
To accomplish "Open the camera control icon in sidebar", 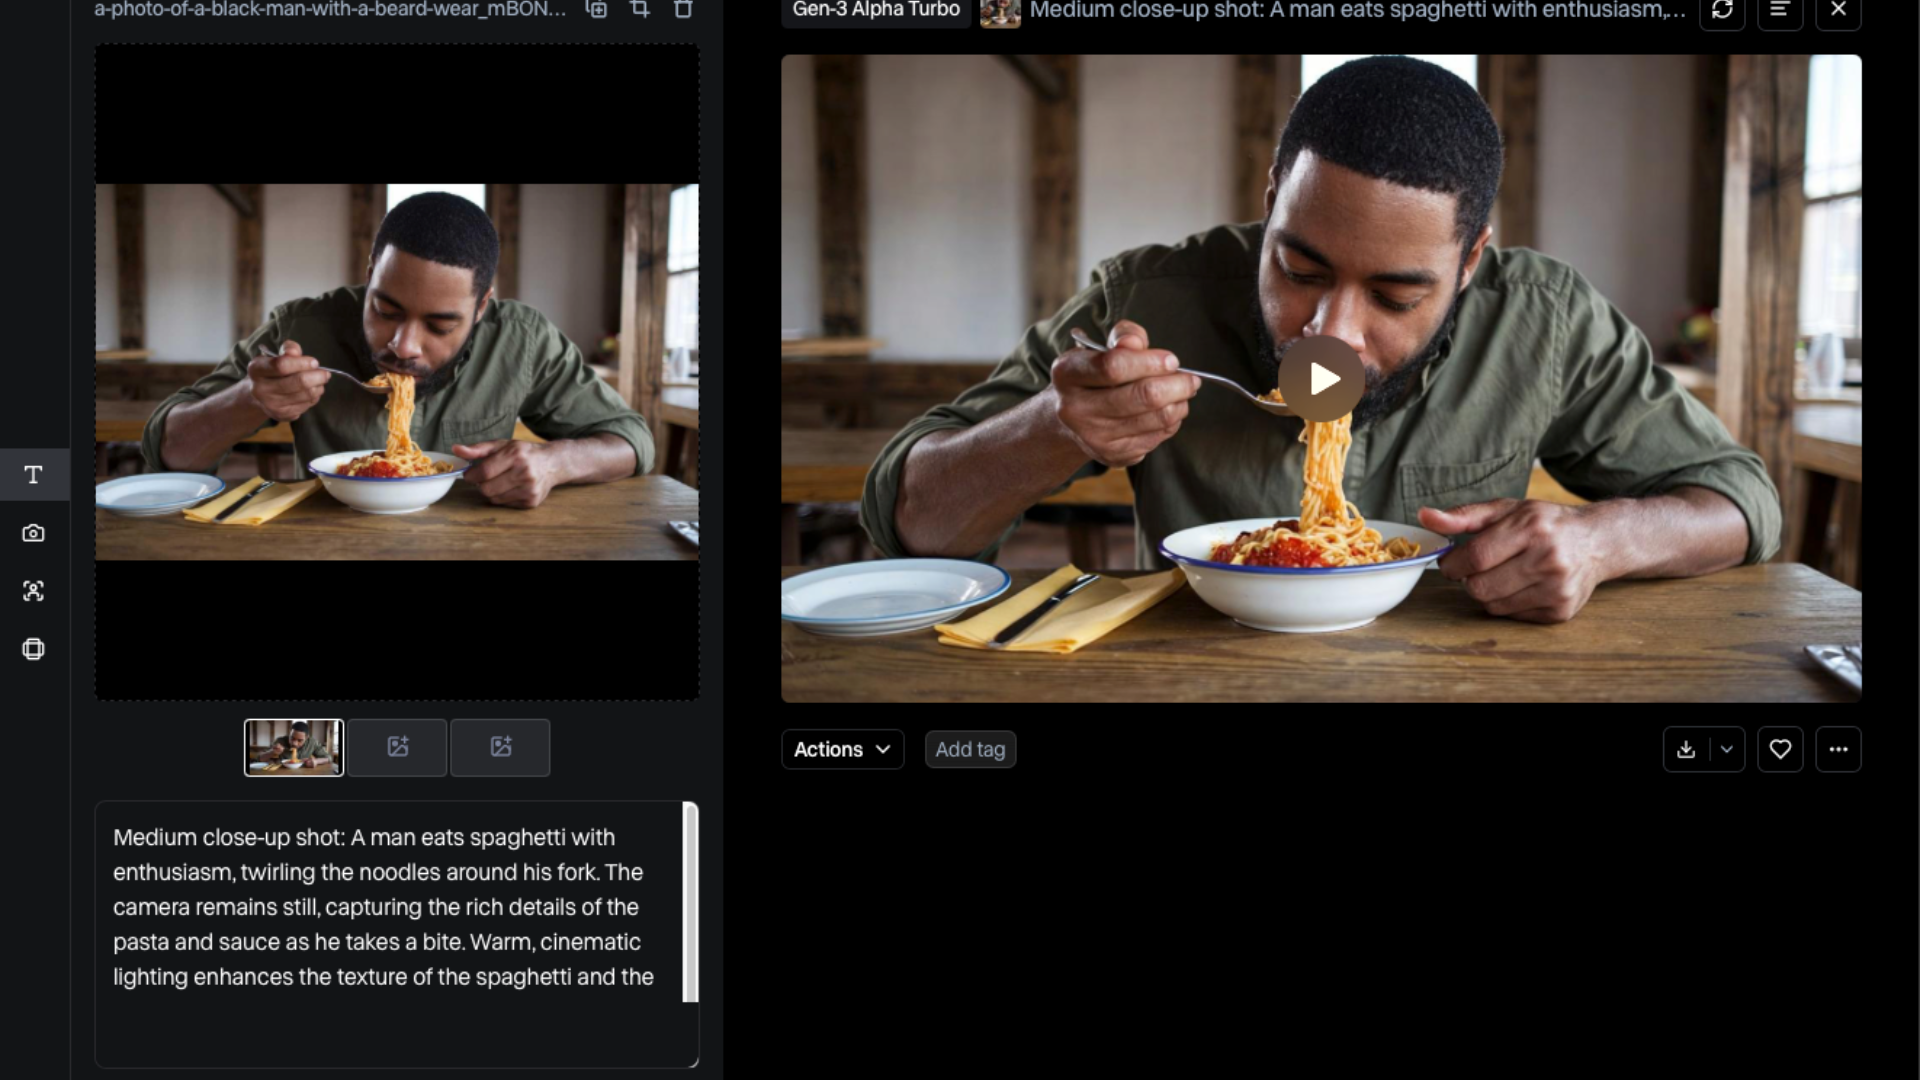I will coord(33,533).
